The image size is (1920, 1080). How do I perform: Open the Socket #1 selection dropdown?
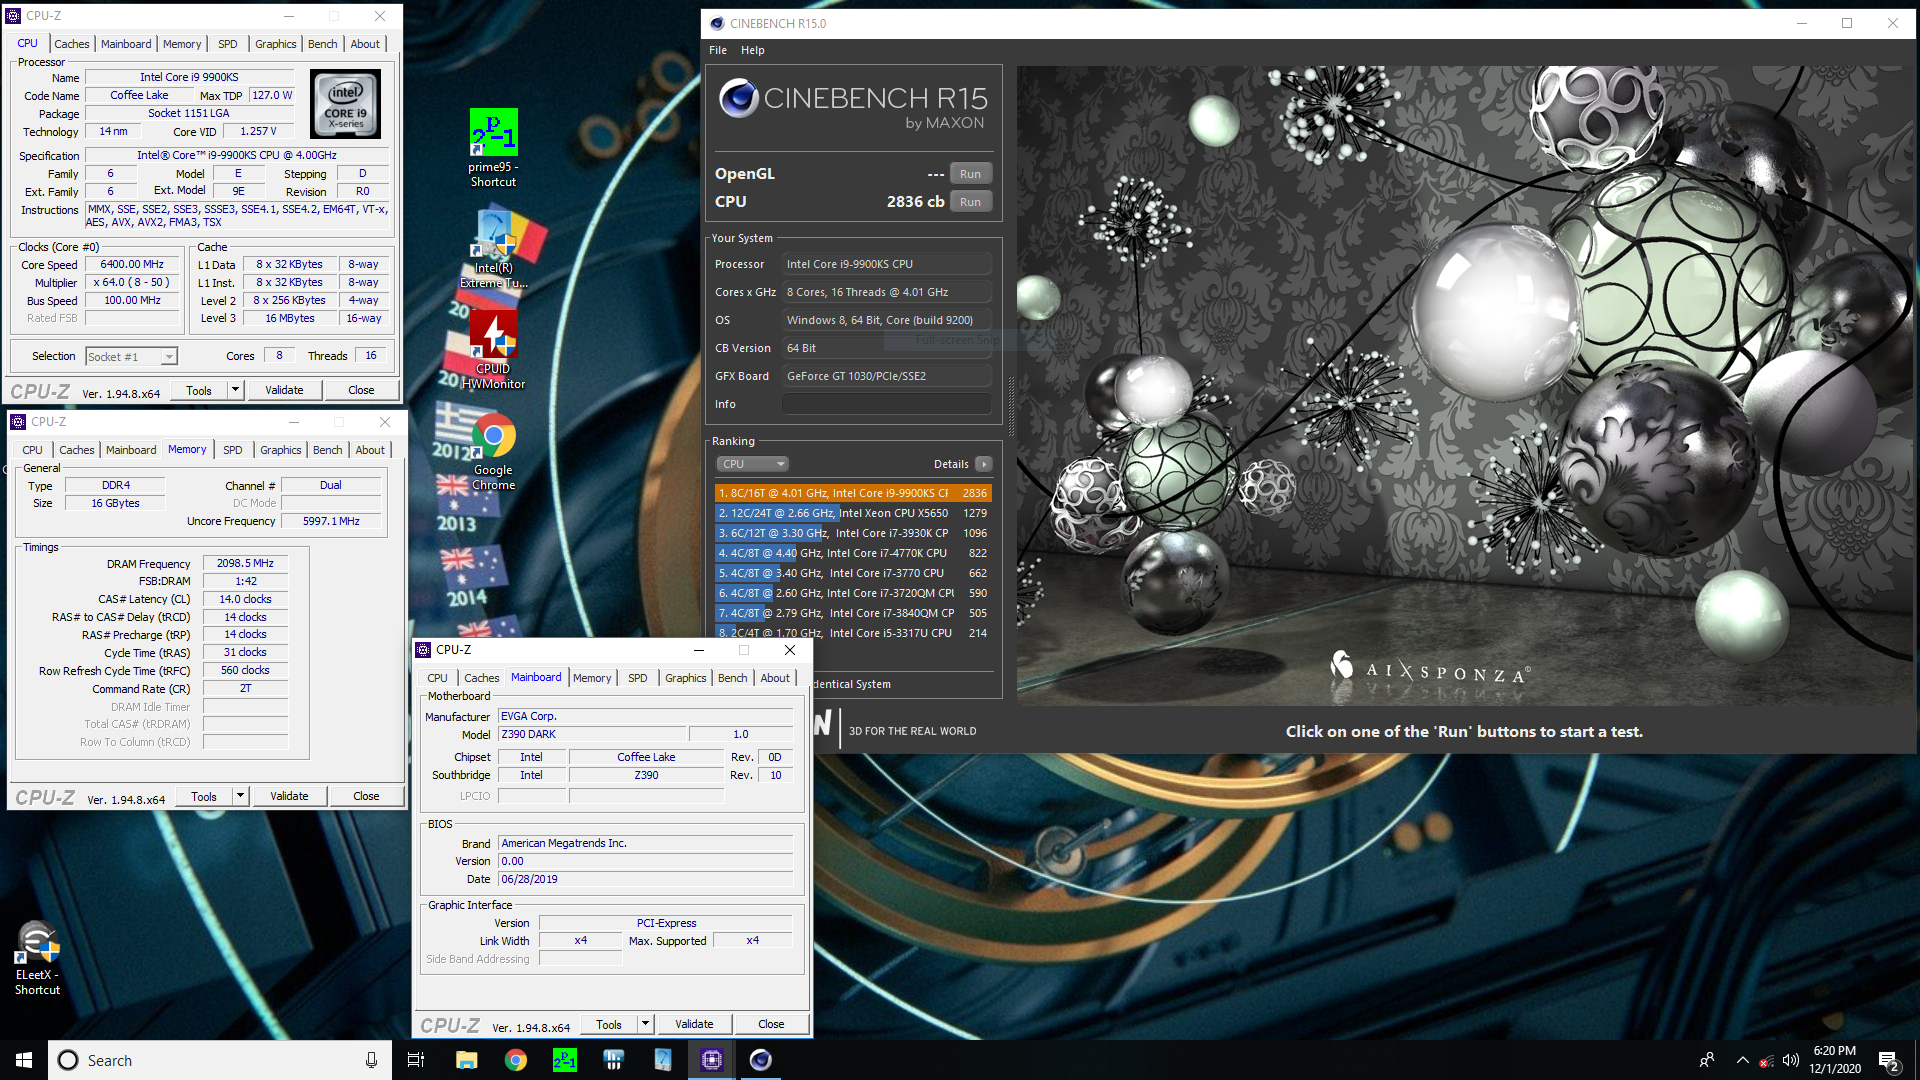[132, 356]
